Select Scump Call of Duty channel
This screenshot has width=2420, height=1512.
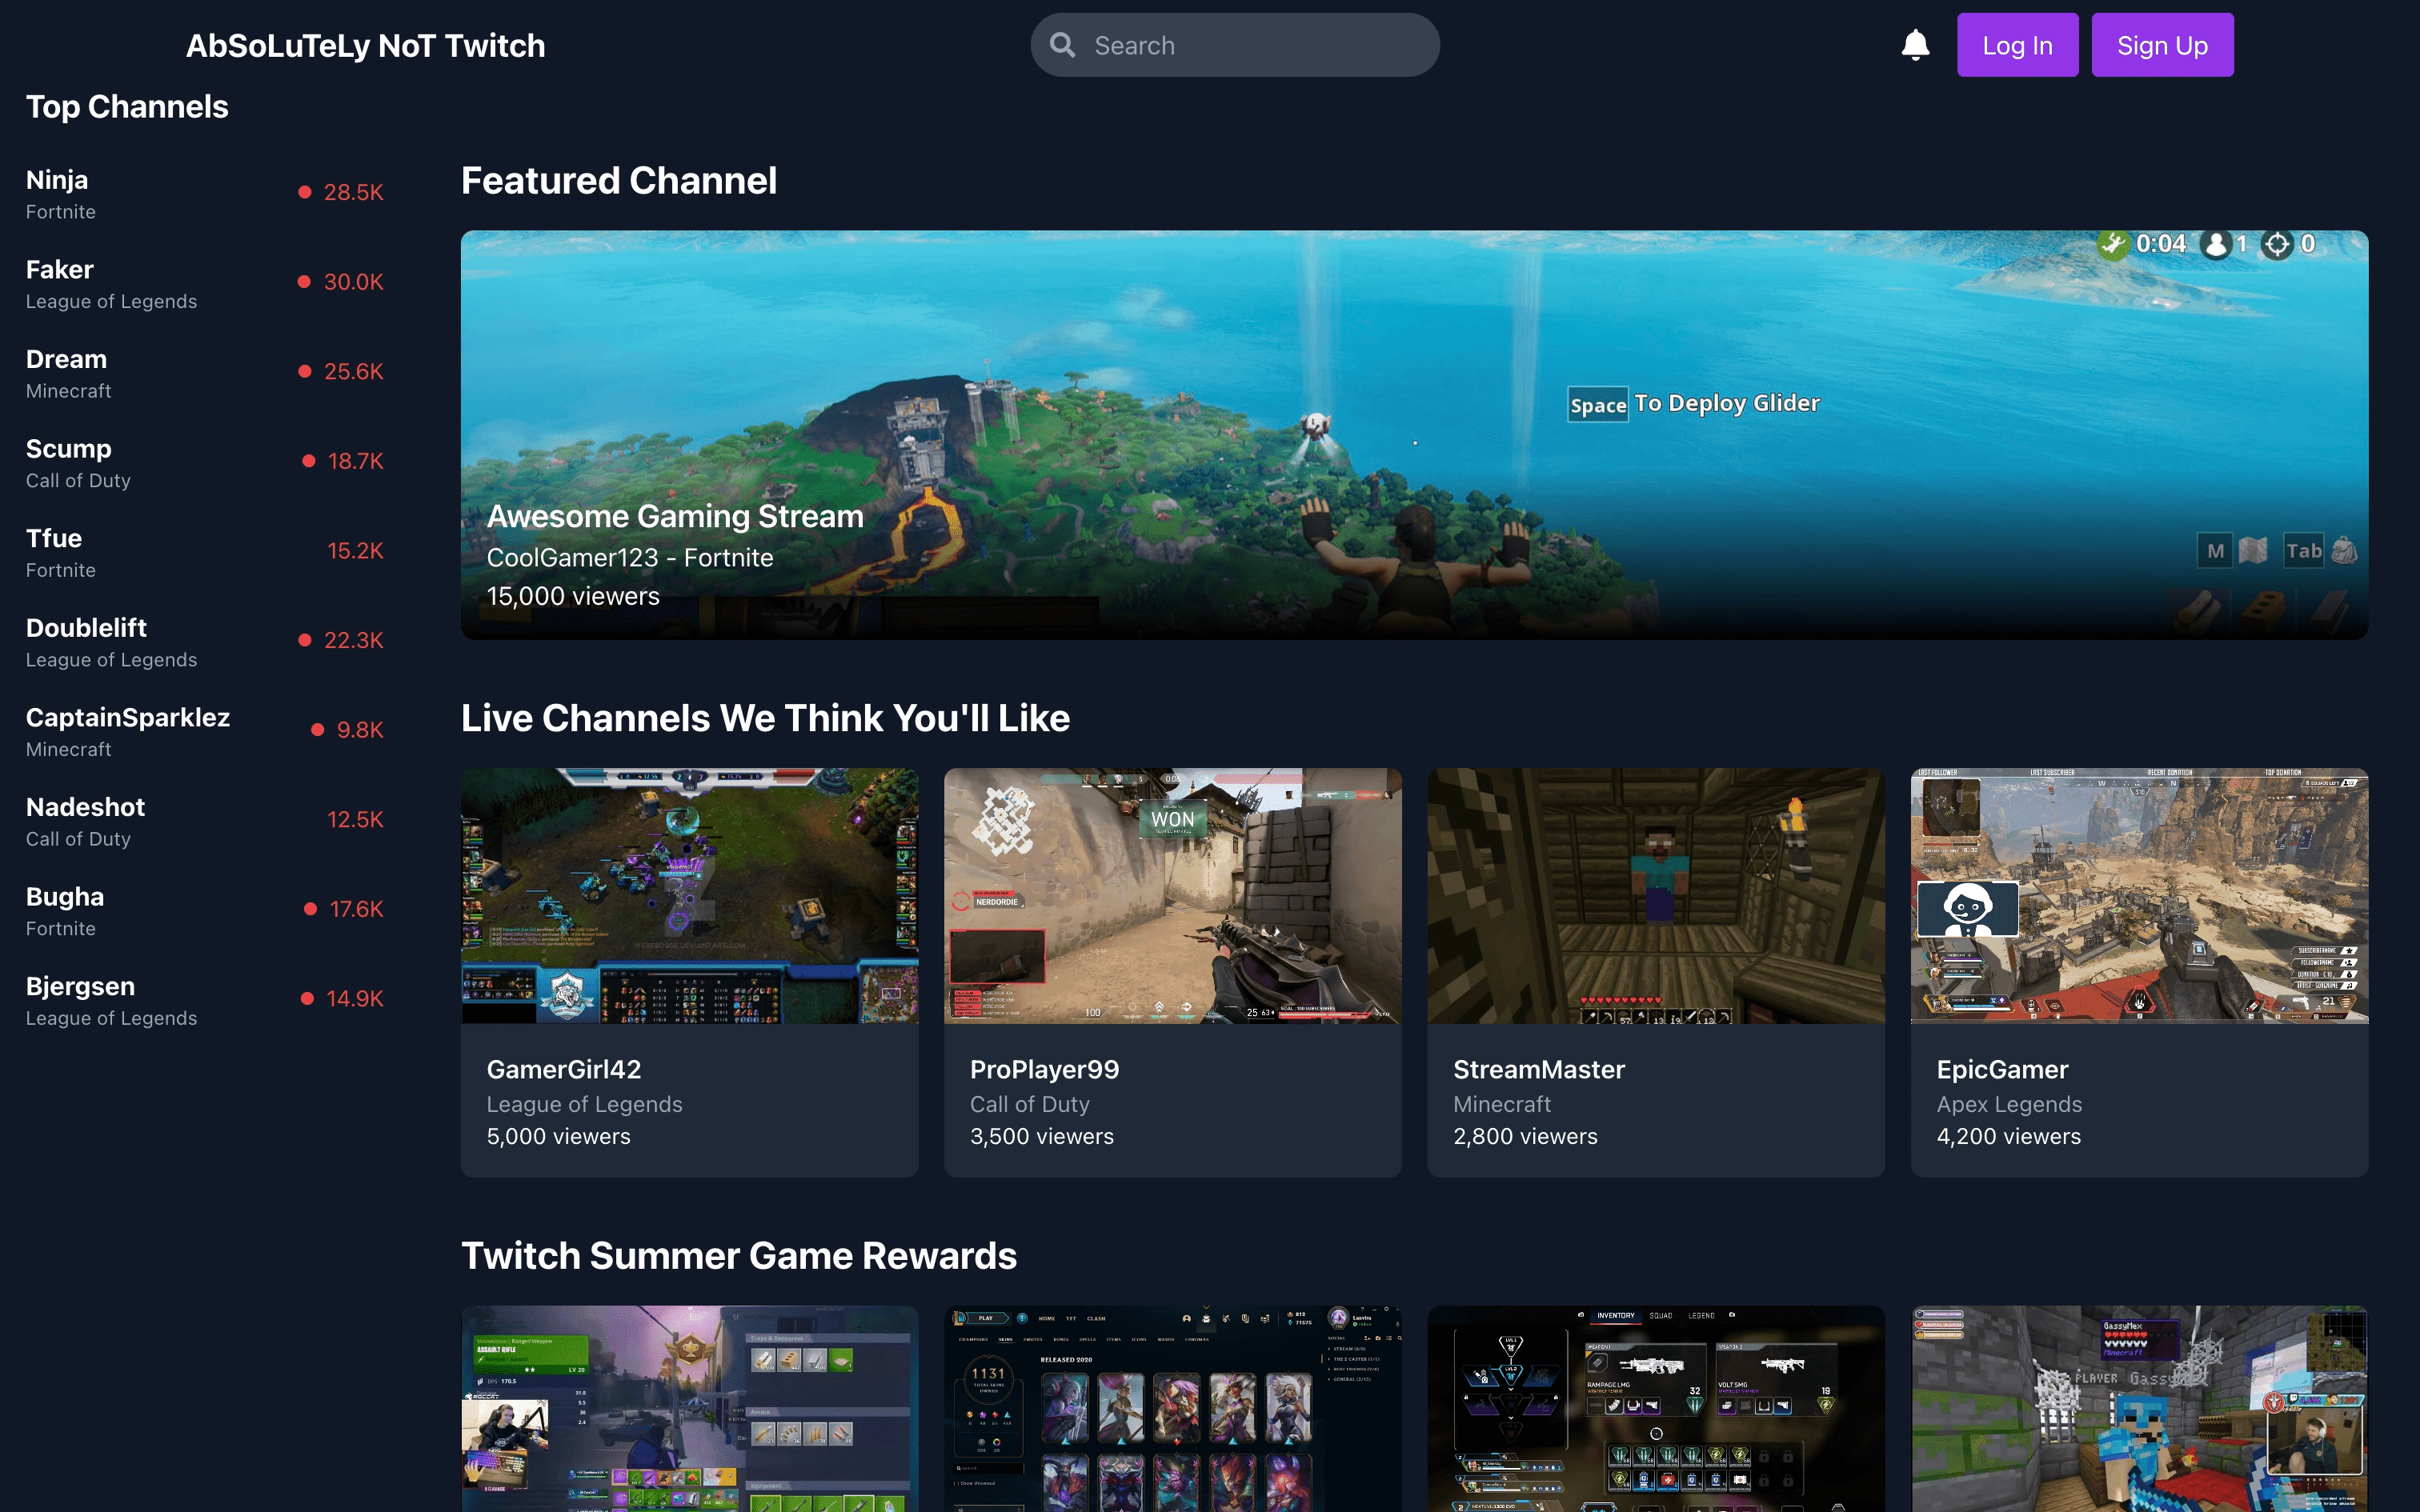click(x=204, y=462)
